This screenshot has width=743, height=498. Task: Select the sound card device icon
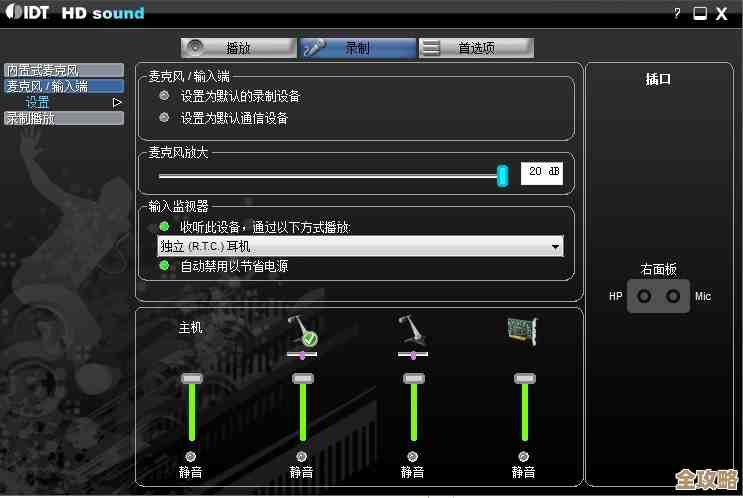click(523, 331)
